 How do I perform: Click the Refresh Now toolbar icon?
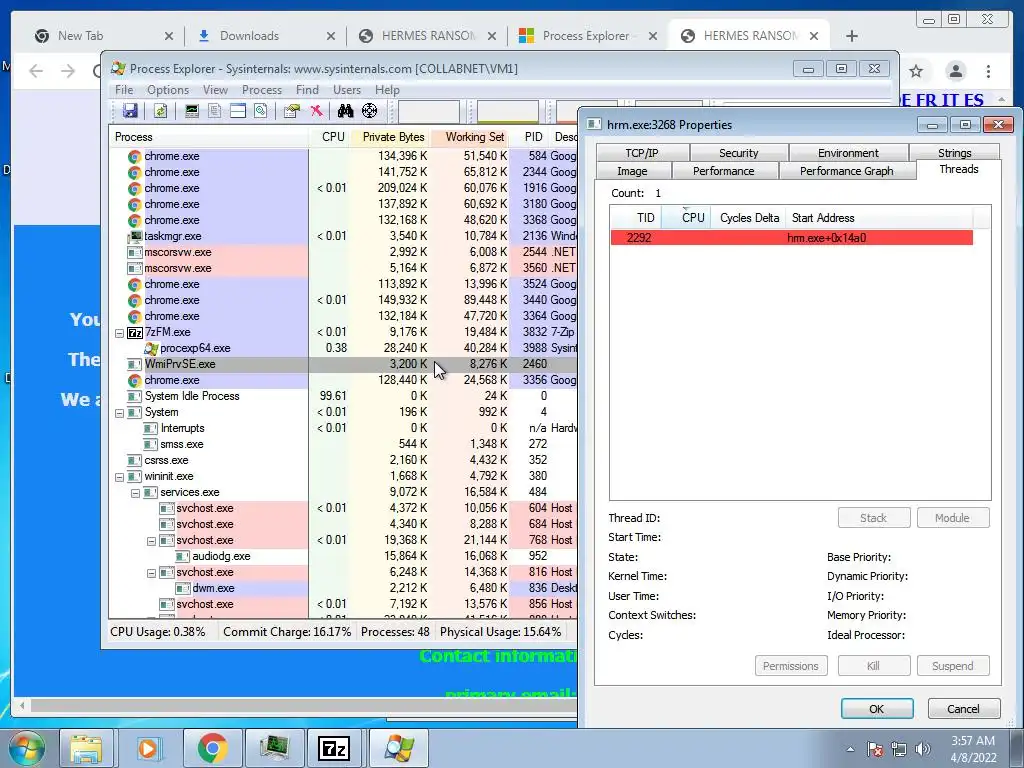tap(160, 110)
